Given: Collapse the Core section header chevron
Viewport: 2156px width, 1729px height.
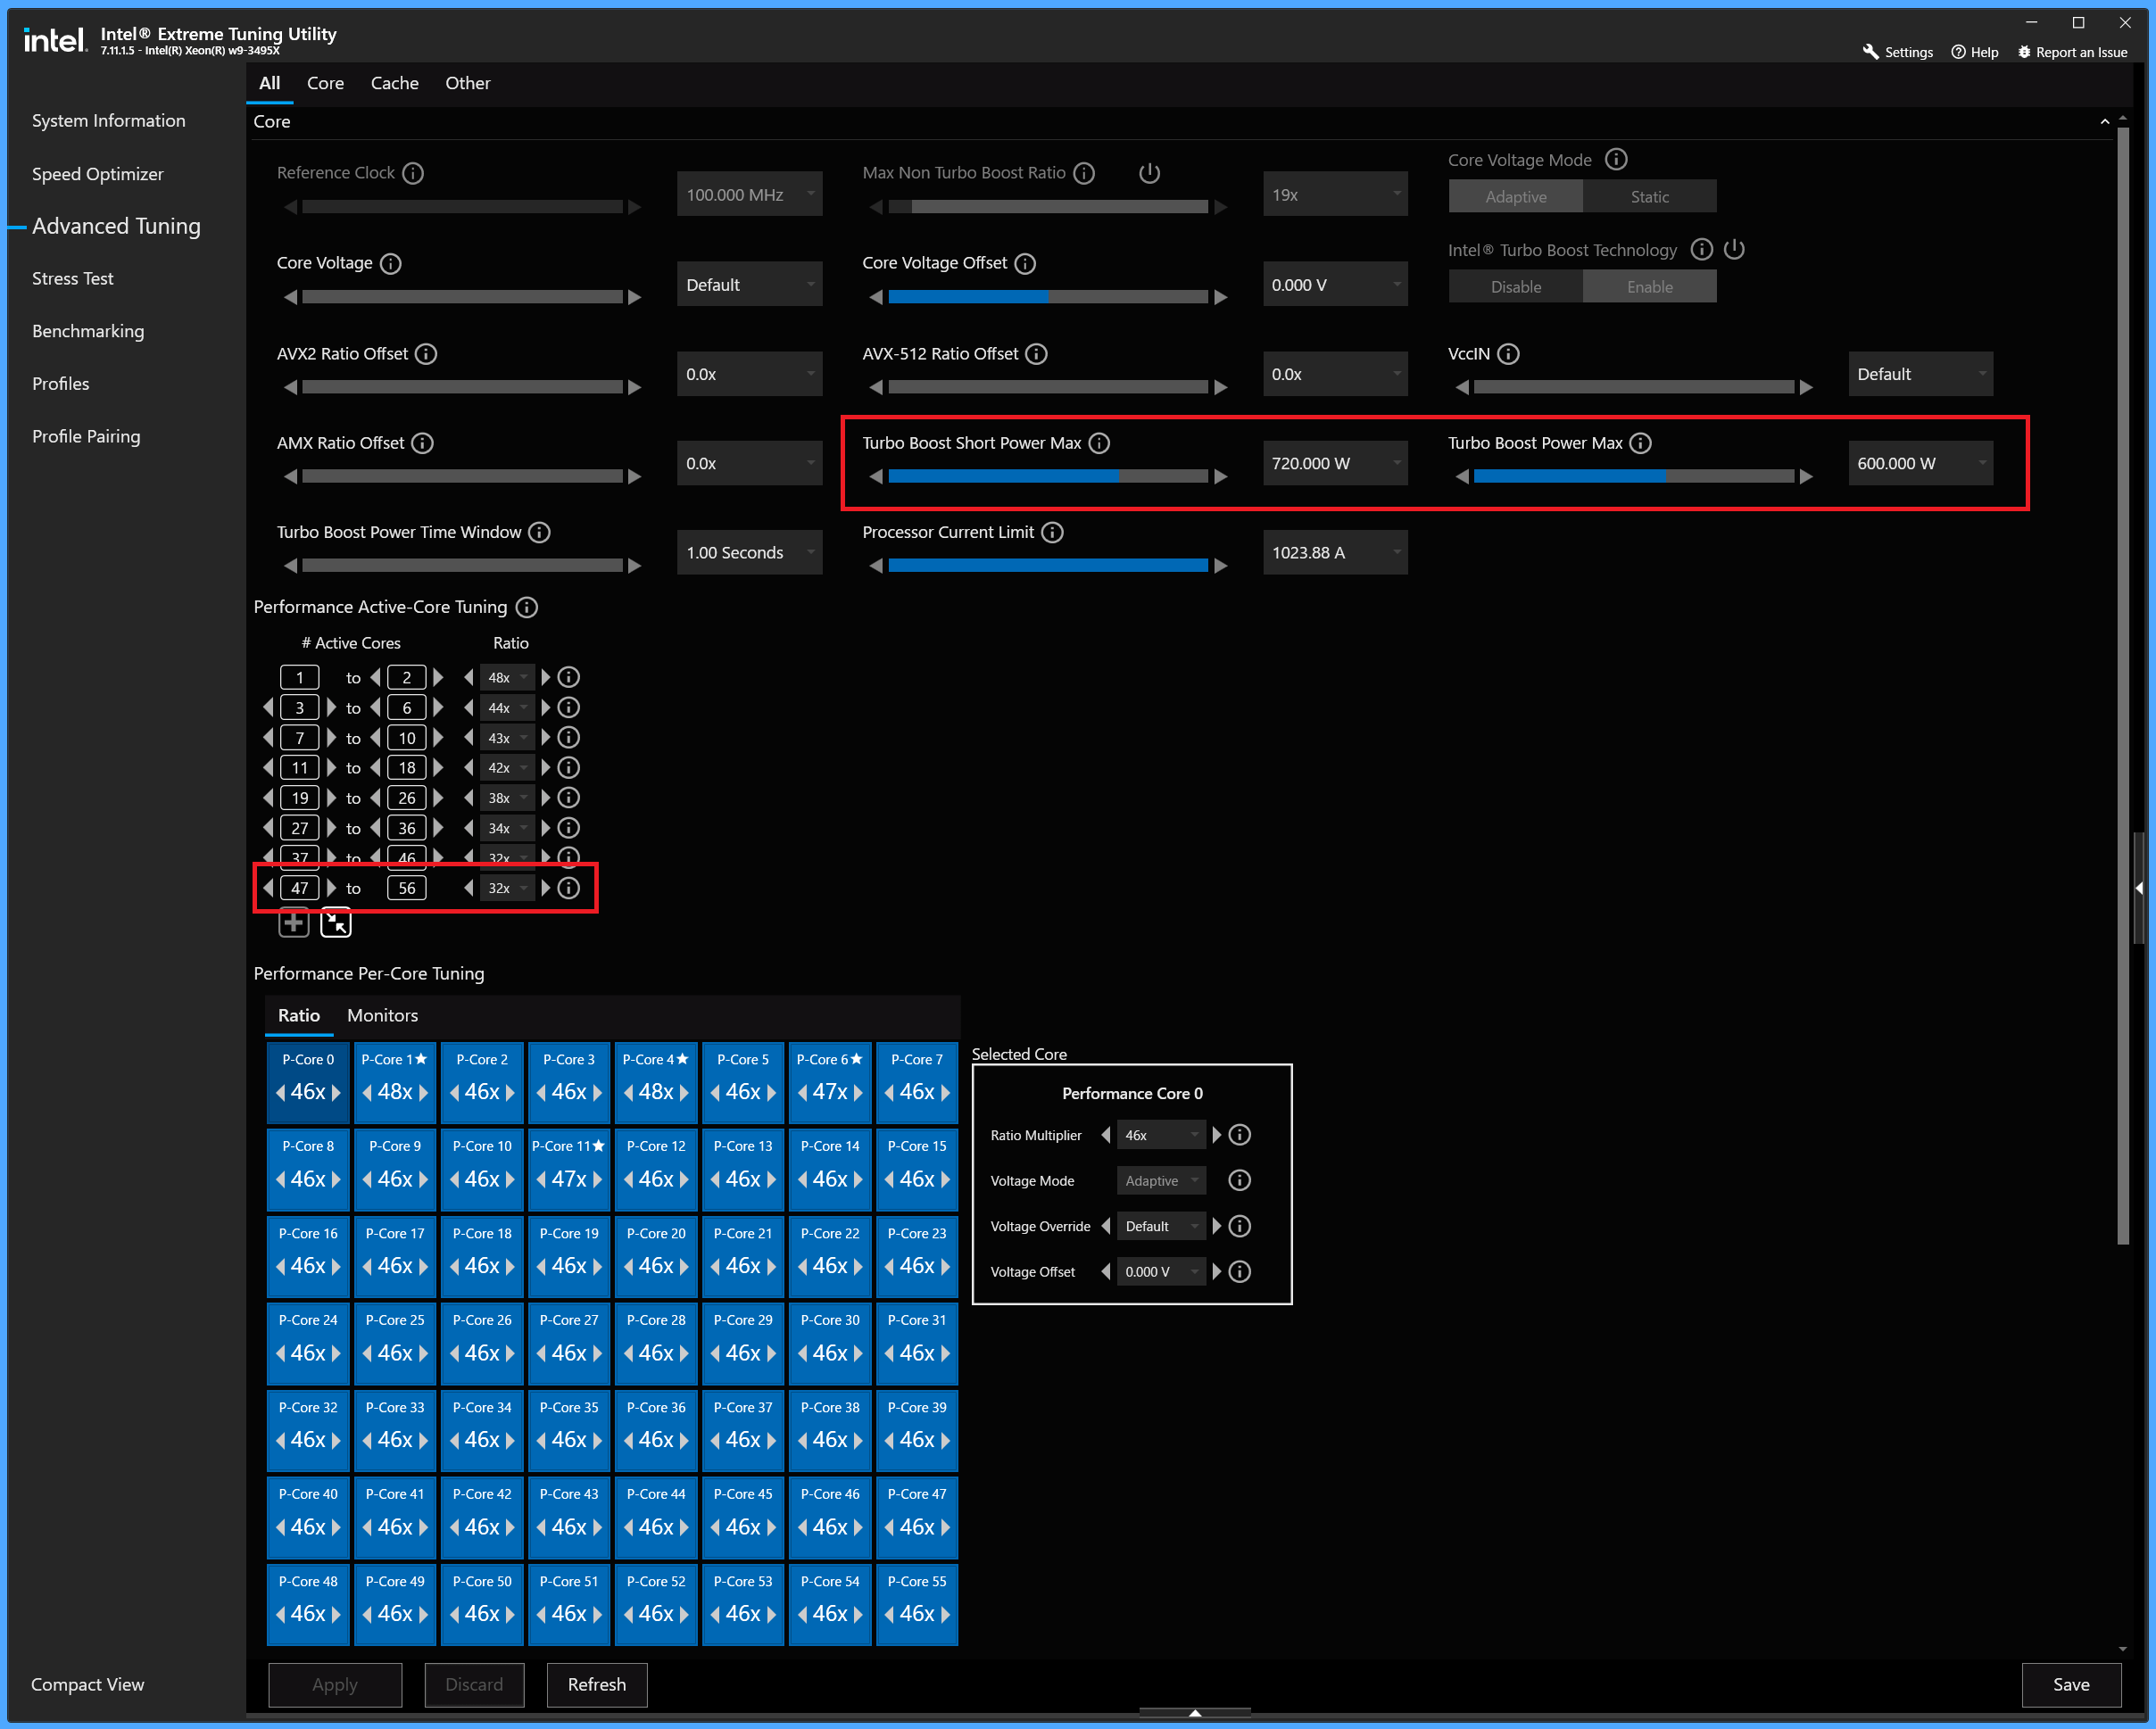Looking at the screenshot, I should click(2105, 122).
